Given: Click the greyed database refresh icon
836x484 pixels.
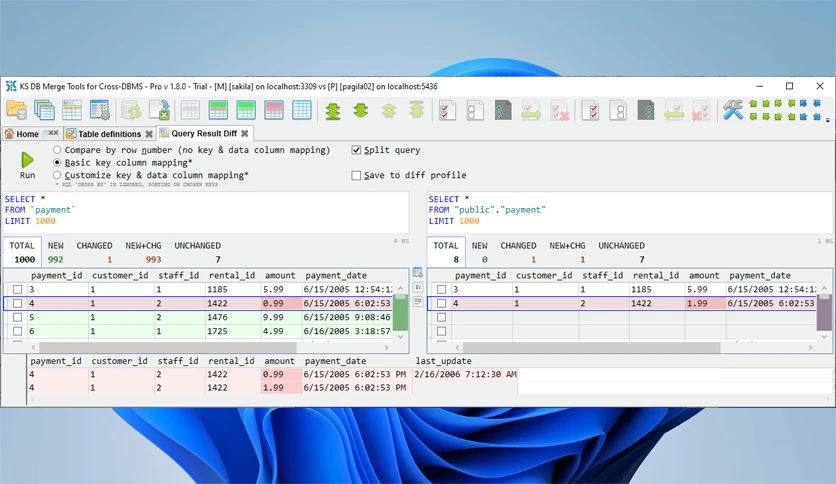Looking at the screenshot, I should [x=131, y=110].
